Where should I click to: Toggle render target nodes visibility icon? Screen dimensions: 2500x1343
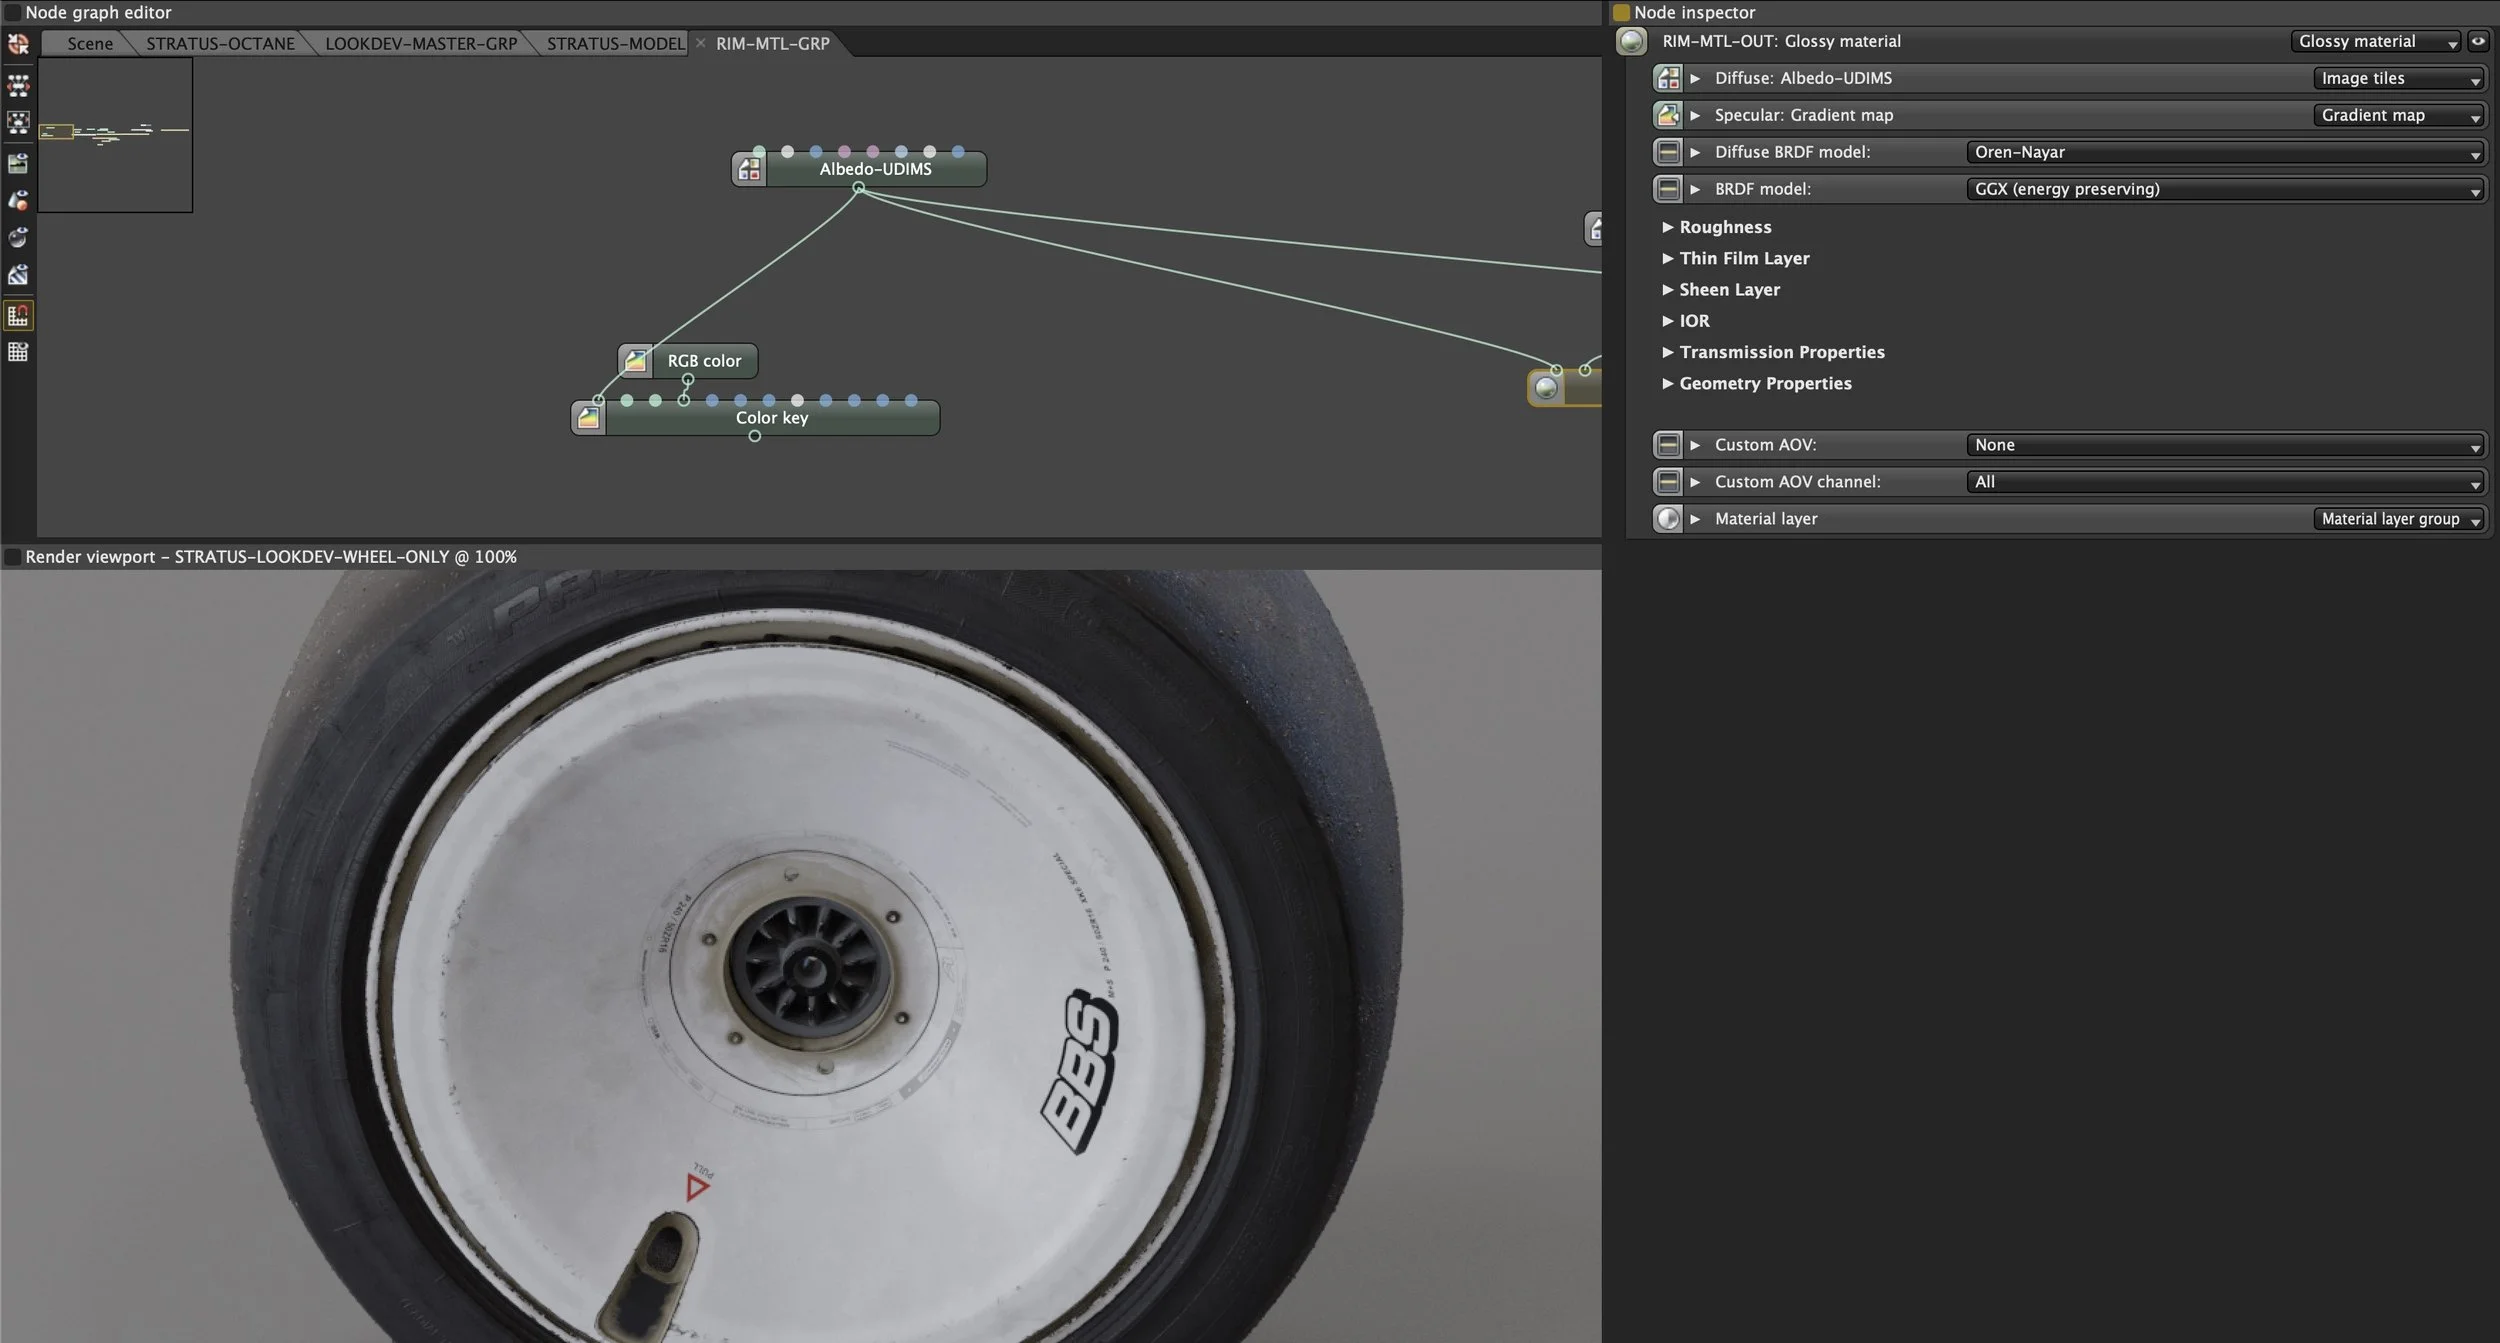pyautogui.click(x=18, y=162)
